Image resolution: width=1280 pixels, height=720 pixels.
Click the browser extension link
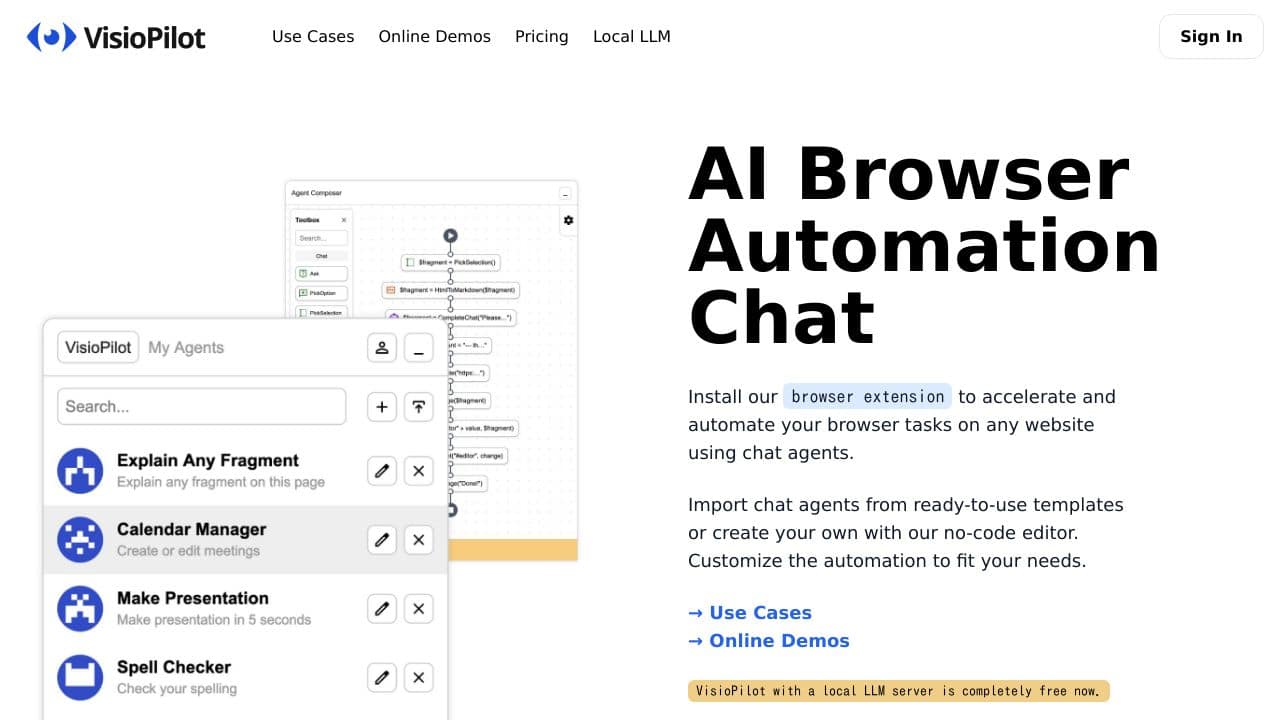tap(867, 397)
